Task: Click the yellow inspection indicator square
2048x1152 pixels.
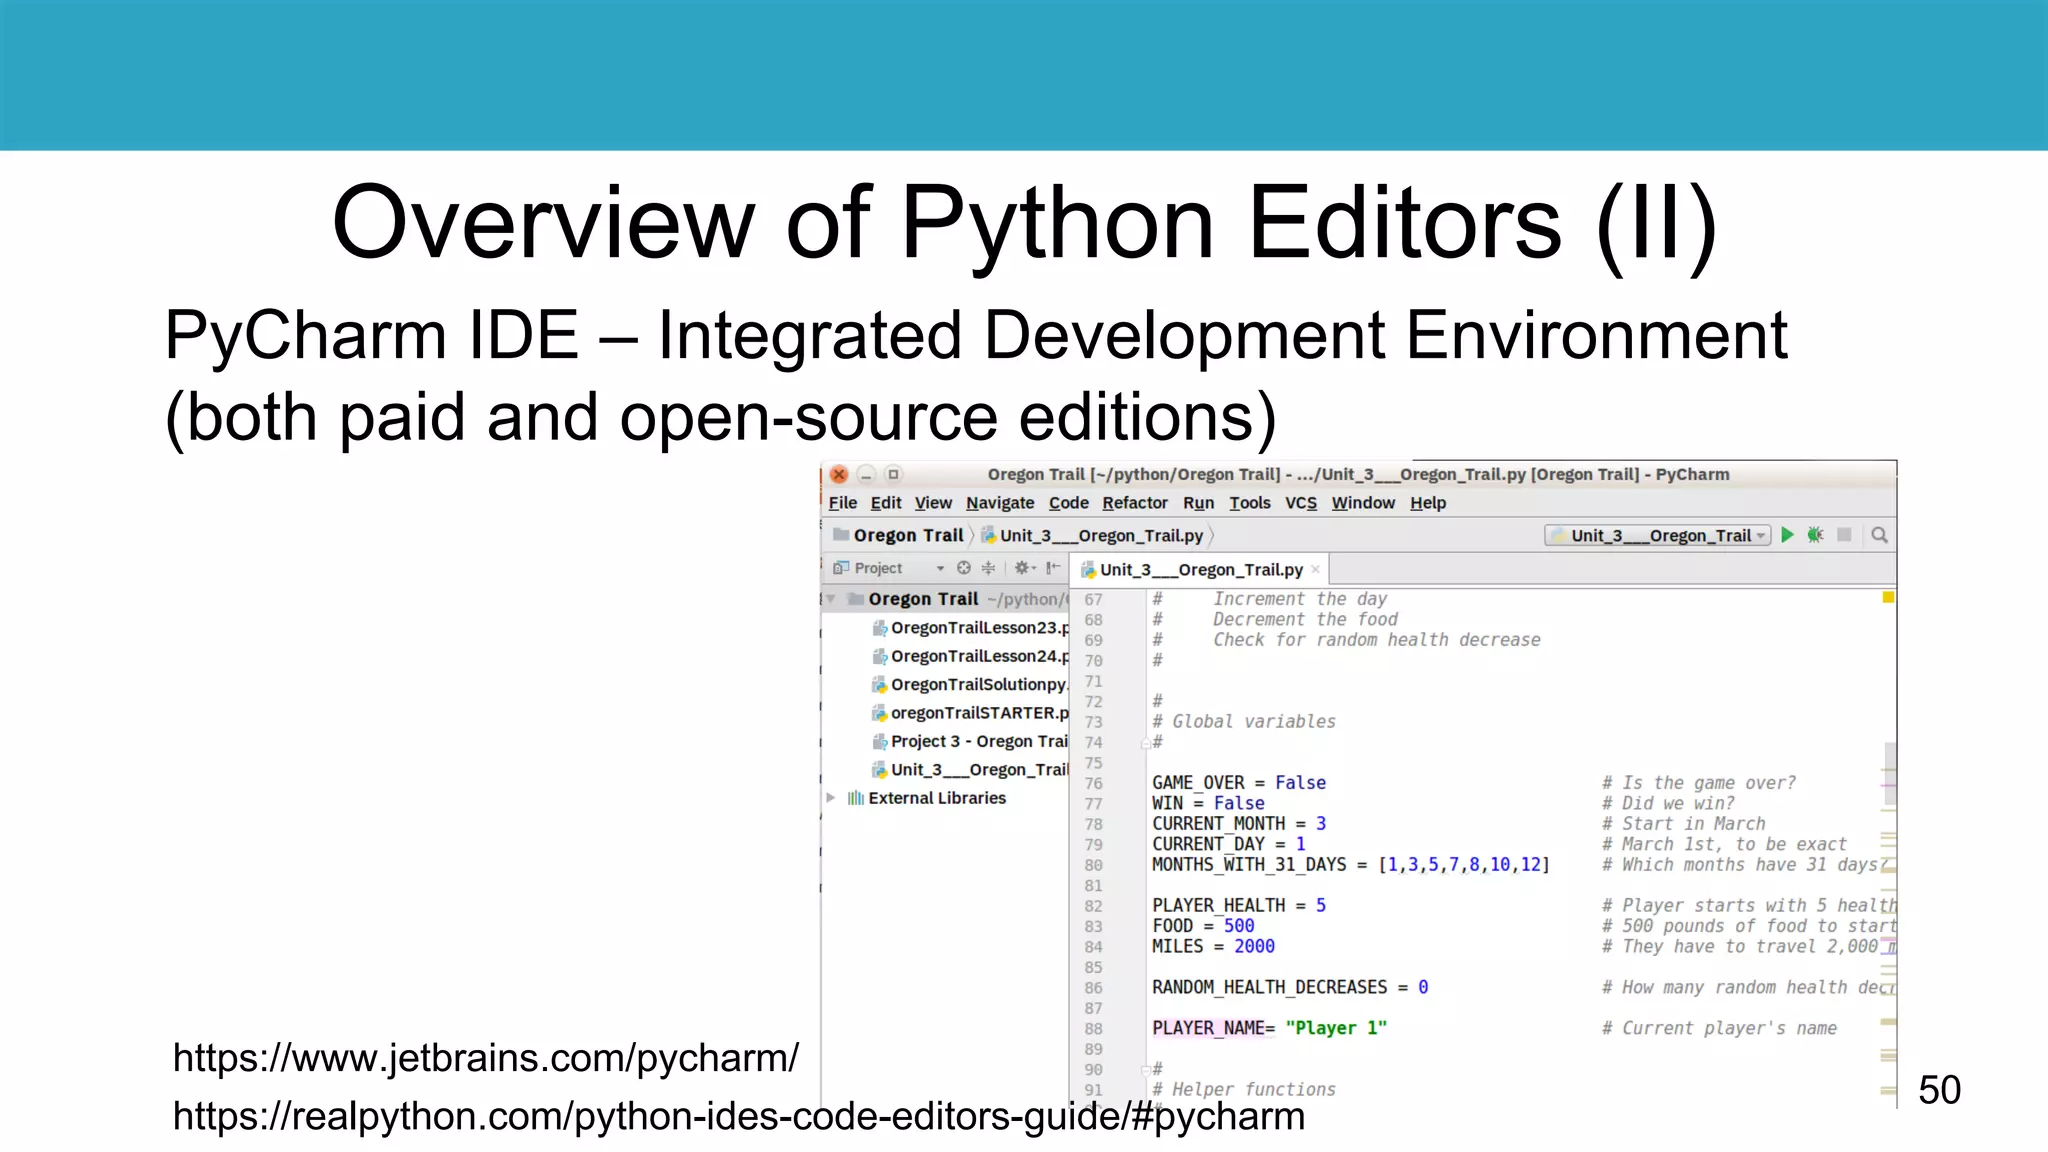Action: pos(1888,598)
